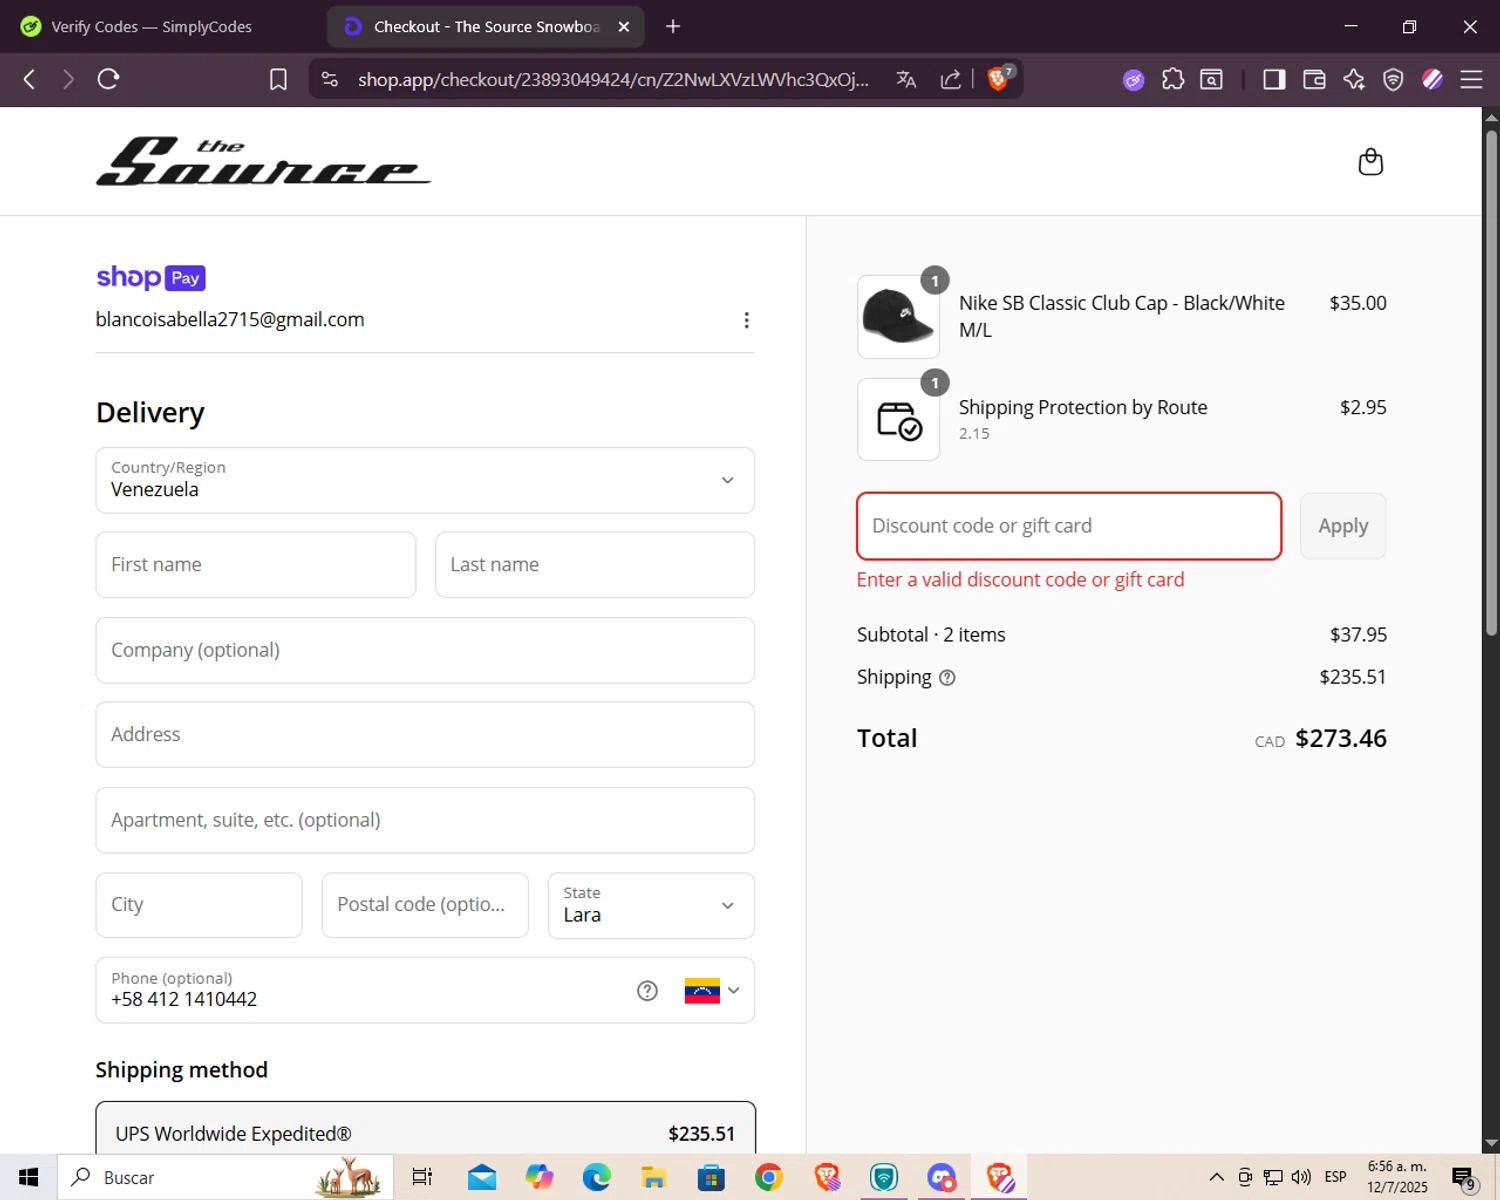This screenshot has height=1200, width=1500.
Task: Click The Source logo link
Action: 263,161
